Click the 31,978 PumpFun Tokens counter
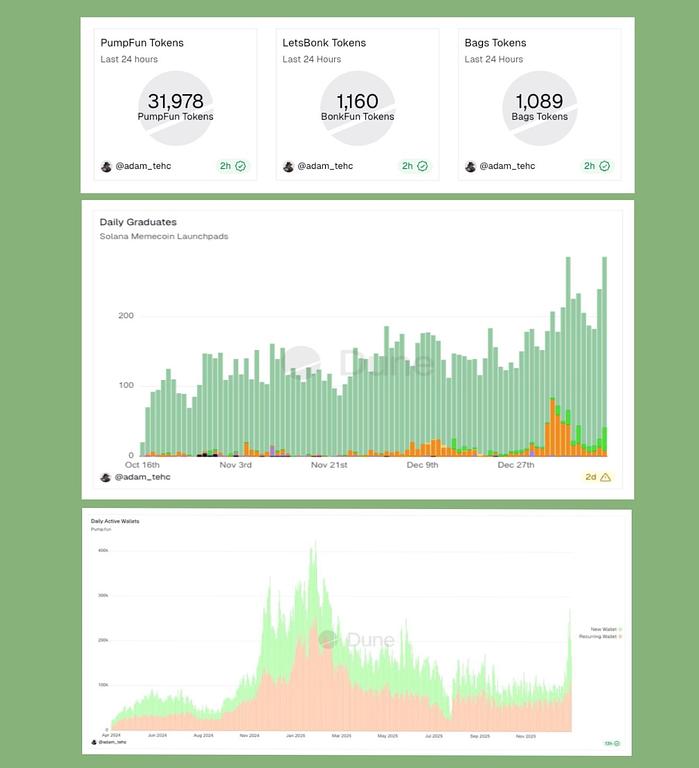Image resolution: width=699 pixels, height=768 pixels. pyautogui.click(x=175, y=102)
